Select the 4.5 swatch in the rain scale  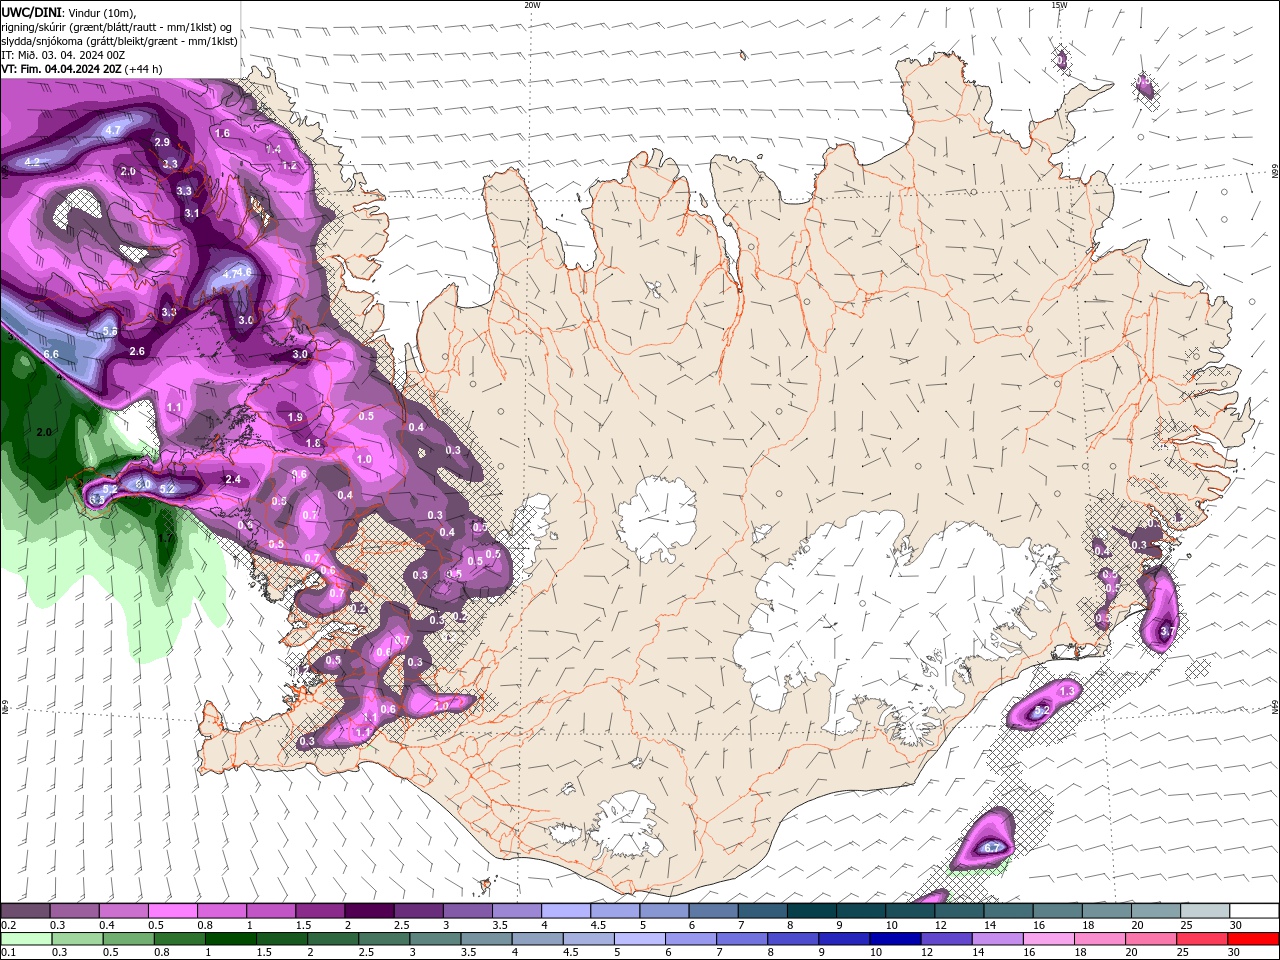[x=588, y=939]
